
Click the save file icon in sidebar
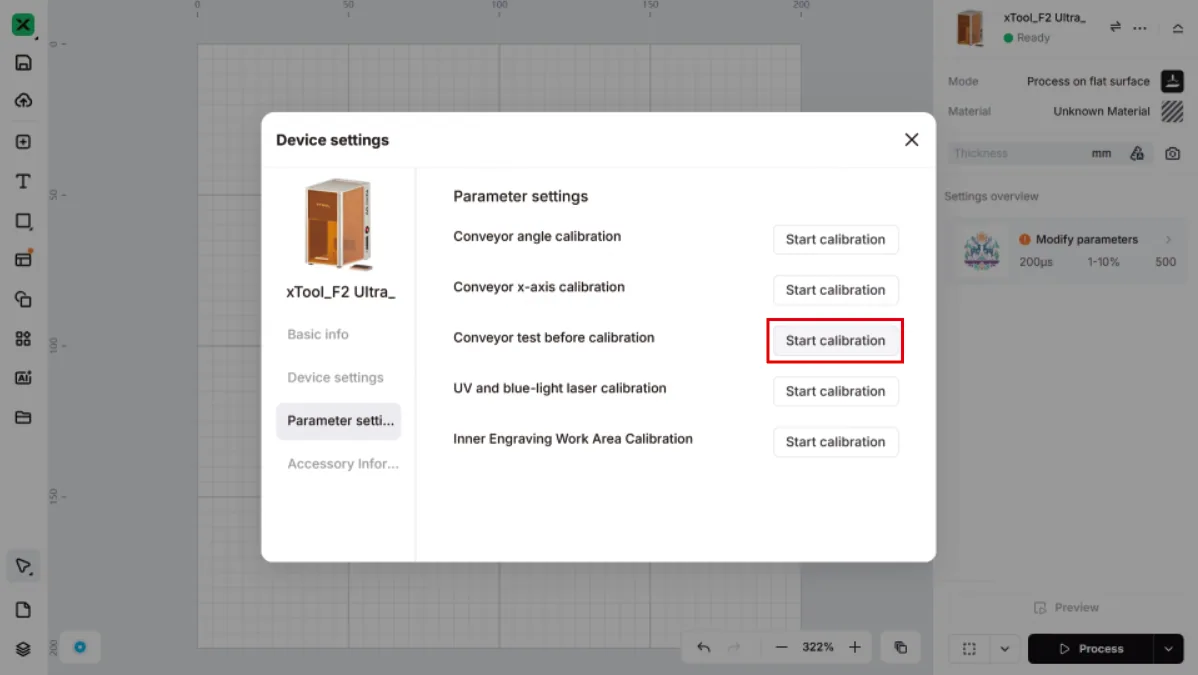[x=23, y=63]
